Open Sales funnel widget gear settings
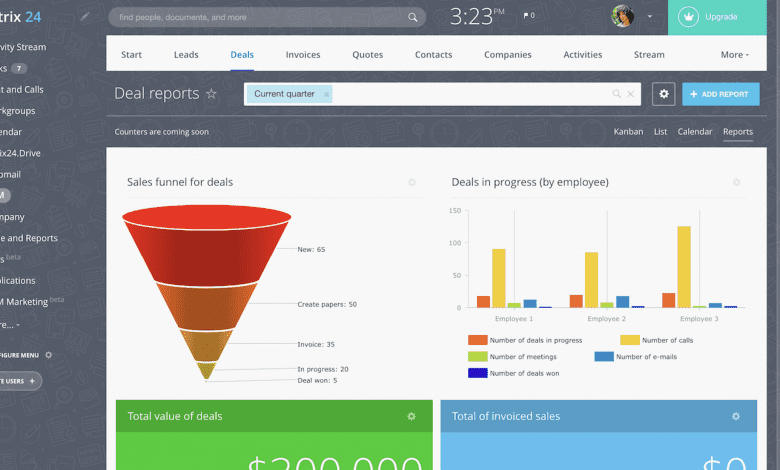 coord(412,183)
